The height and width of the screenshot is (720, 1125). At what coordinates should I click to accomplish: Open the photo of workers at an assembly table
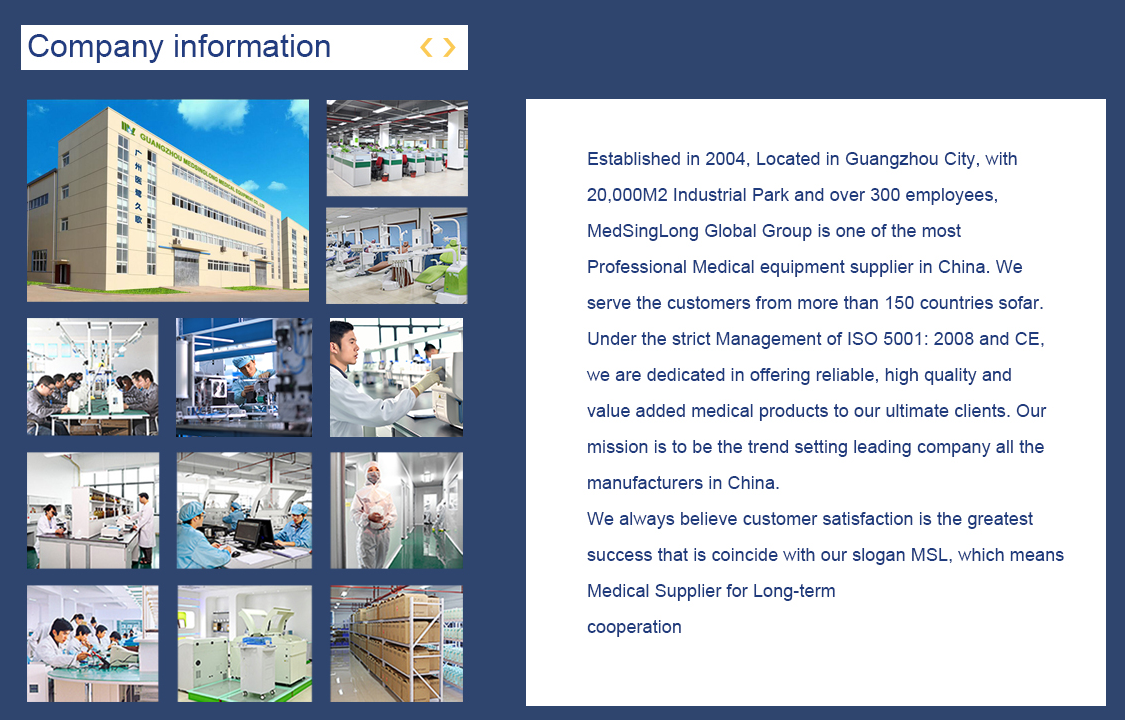93,377
